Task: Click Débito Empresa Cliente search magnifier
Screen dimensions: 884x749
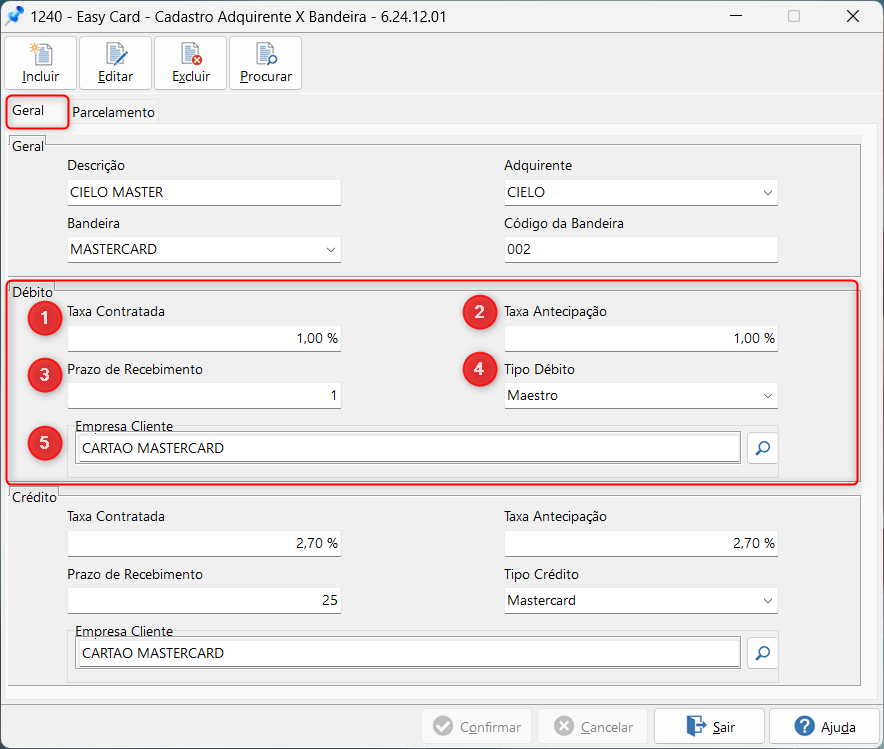Action: click(762, 448)
